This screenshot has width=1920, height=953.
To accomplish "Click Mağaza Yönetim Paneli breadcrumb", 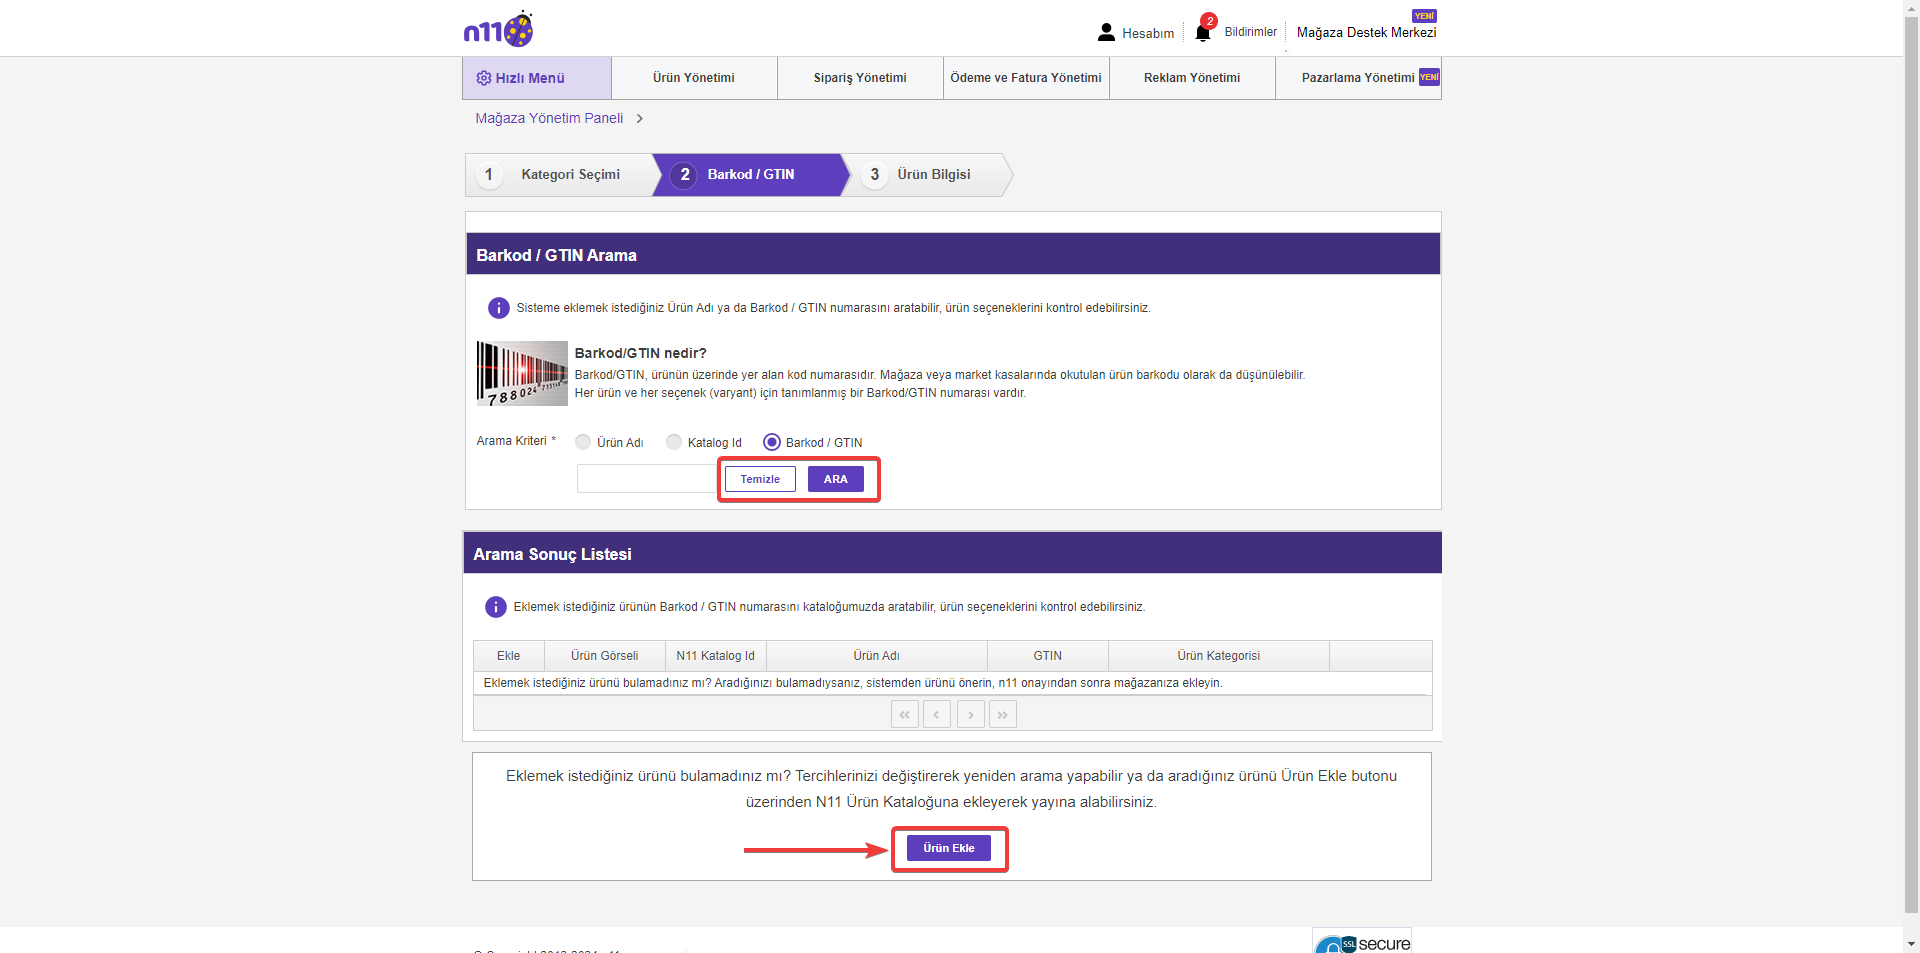I will (549, 118).
